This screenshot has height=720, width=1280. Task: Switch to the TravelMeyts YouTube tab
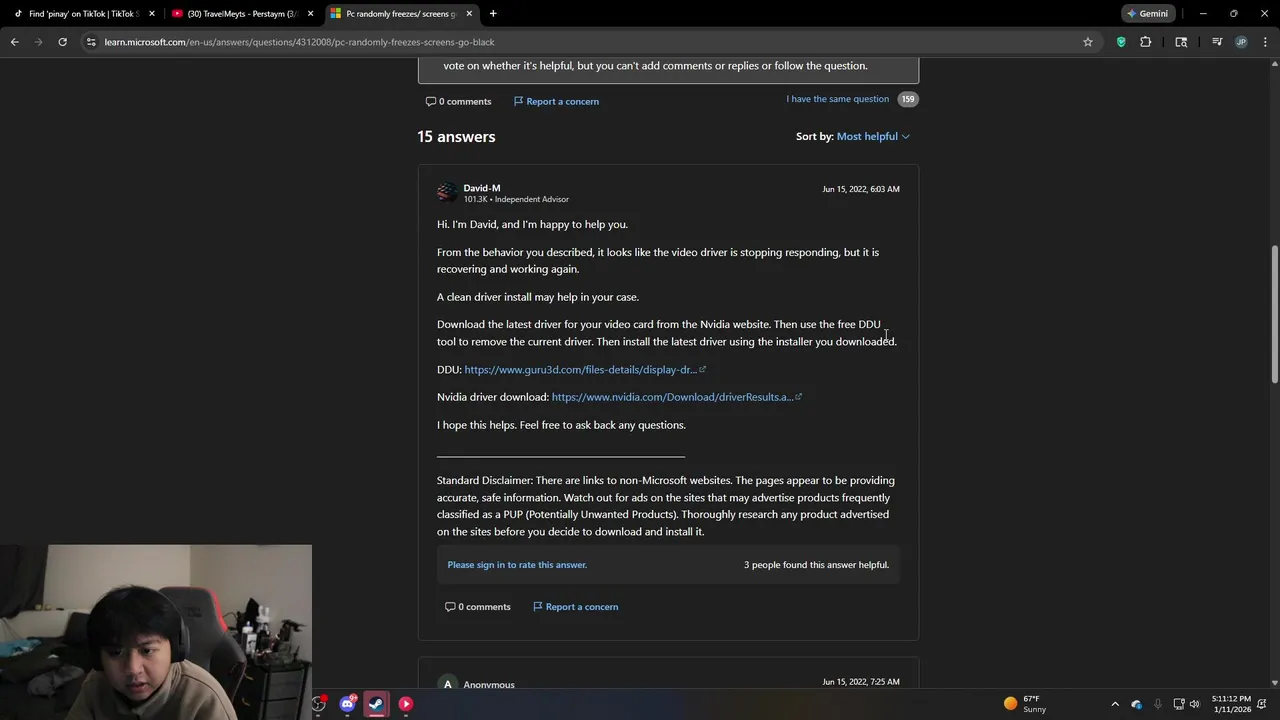pyautogui.click(x=240, y=14)
